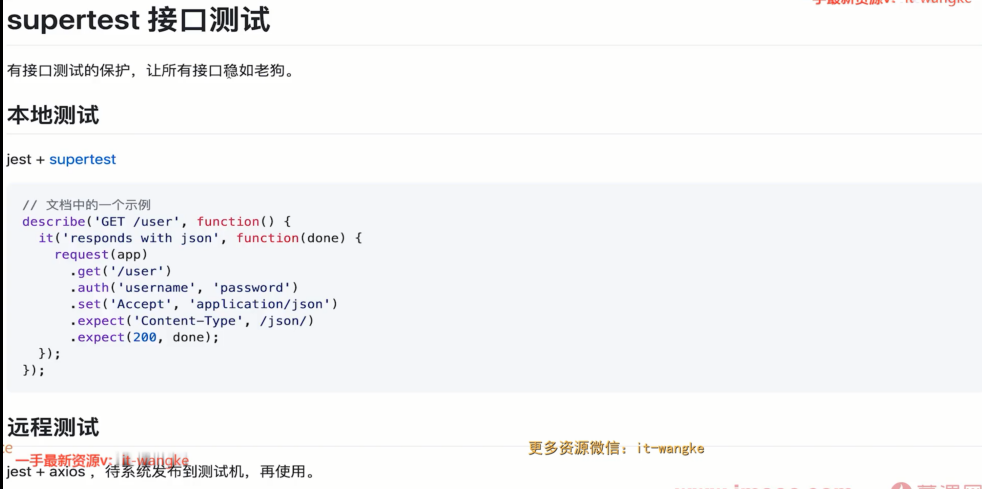Click the imooc logo icon at bottom right
Image resolution: width=982 pixels, height=489 pixels.
[x=901, y=486]
